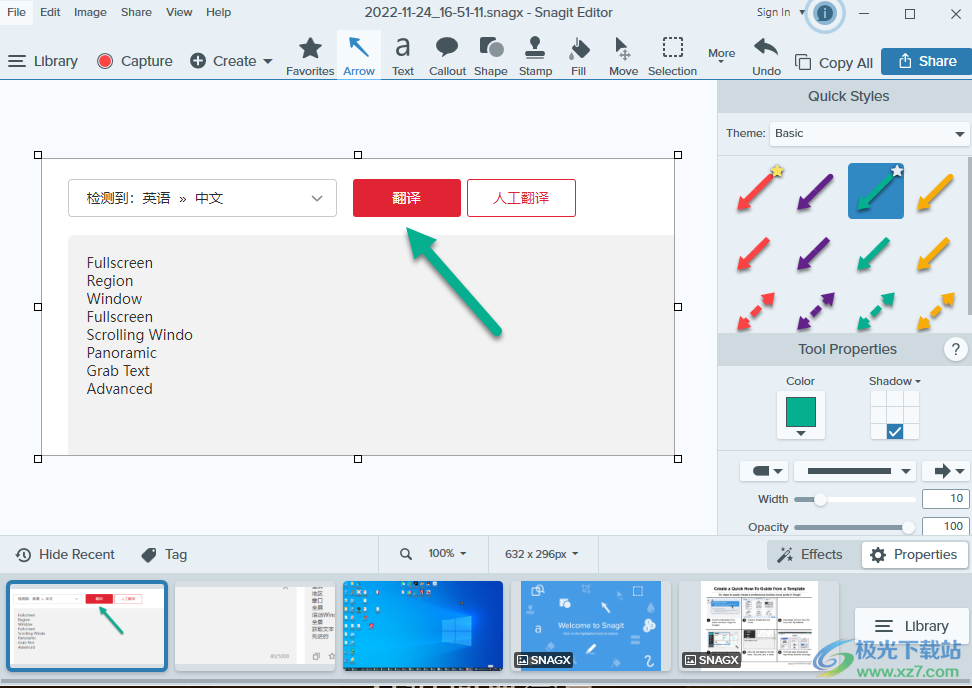Viewport: 972px width, 688px height.
Task: Open the Theme Basic dropdown
Action: 868,133
